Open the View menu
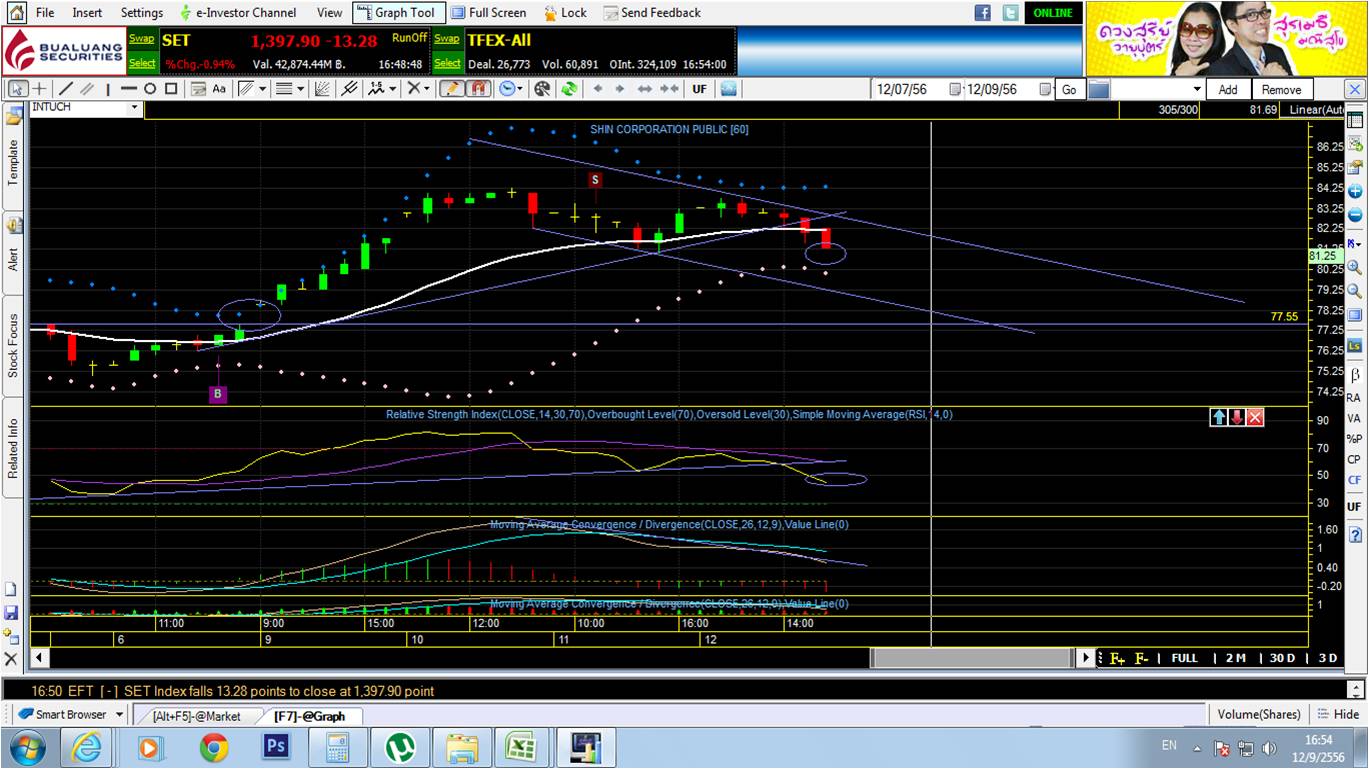This screenshot has width=1369, height=769. click(x=329, y=13)
